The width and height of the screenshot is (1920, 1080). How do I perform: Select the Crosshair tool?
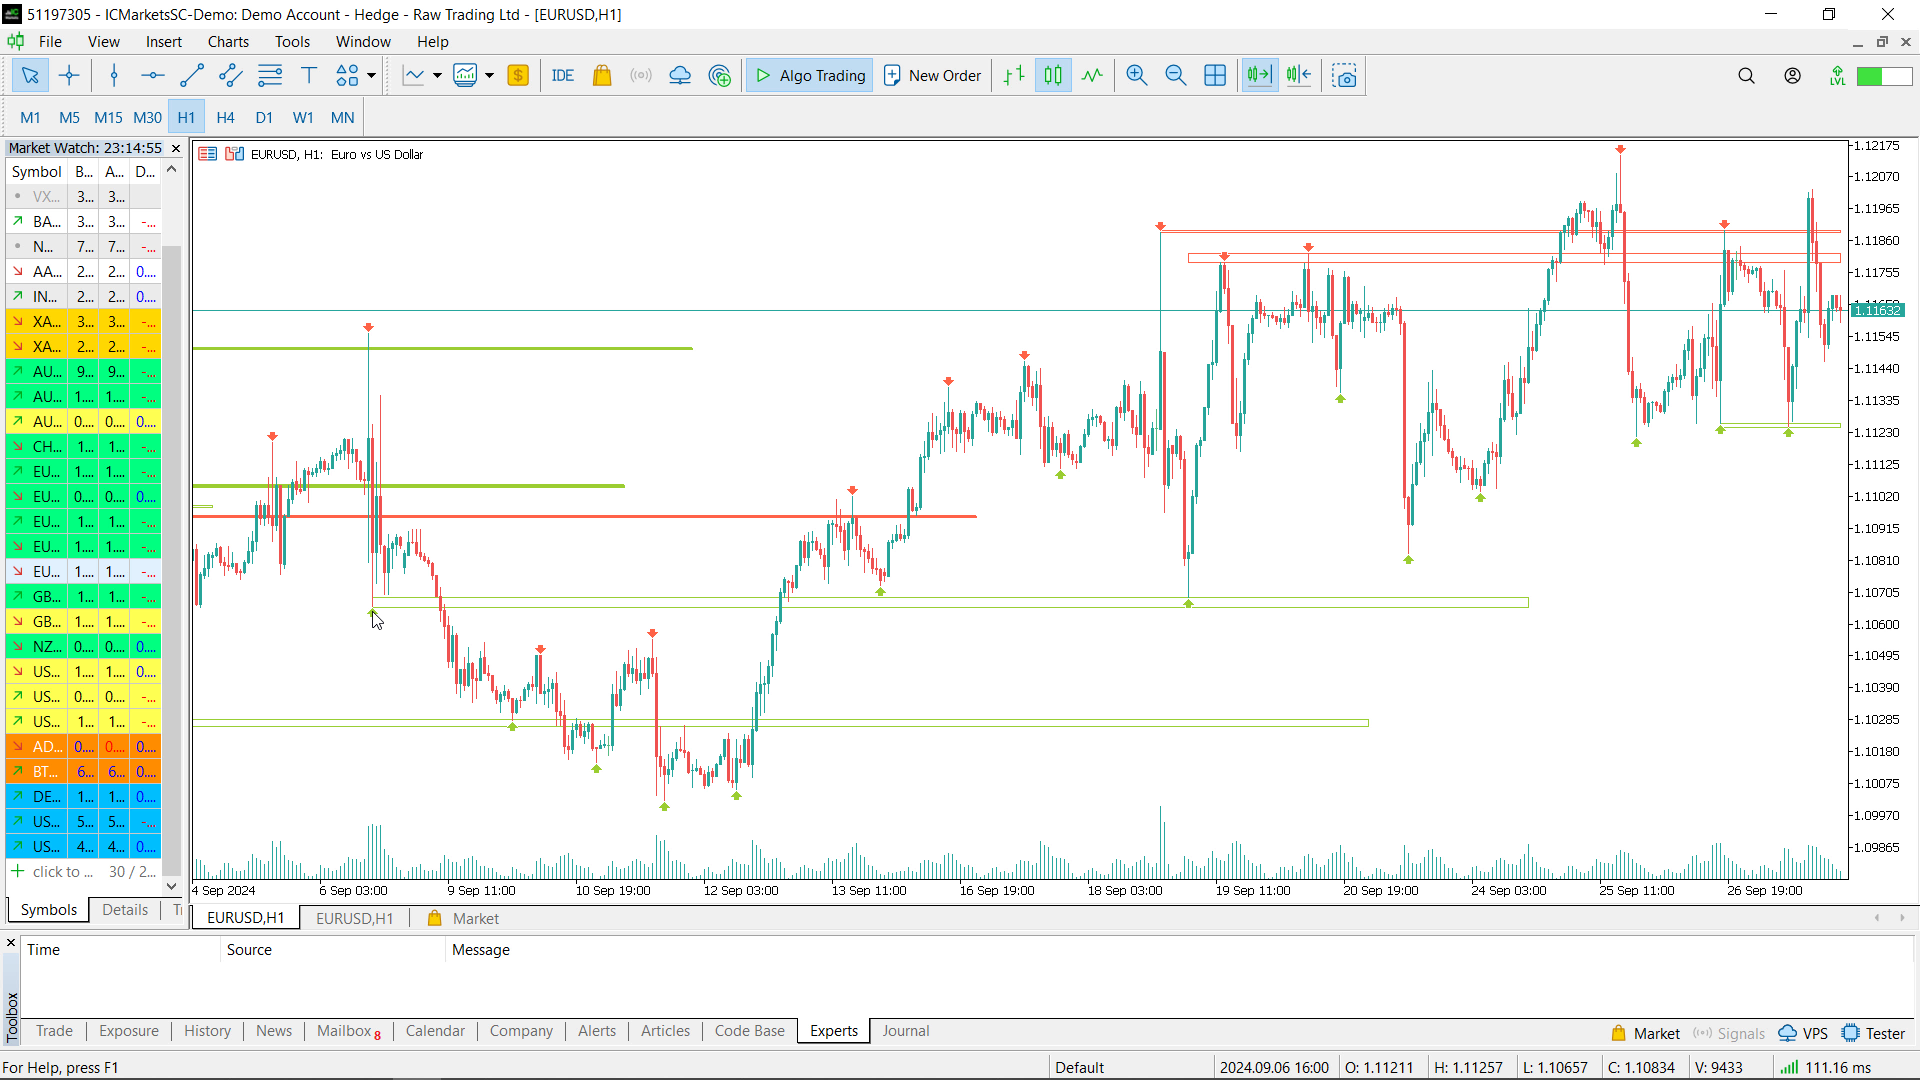pyautogui.click(x=69, y=75)
